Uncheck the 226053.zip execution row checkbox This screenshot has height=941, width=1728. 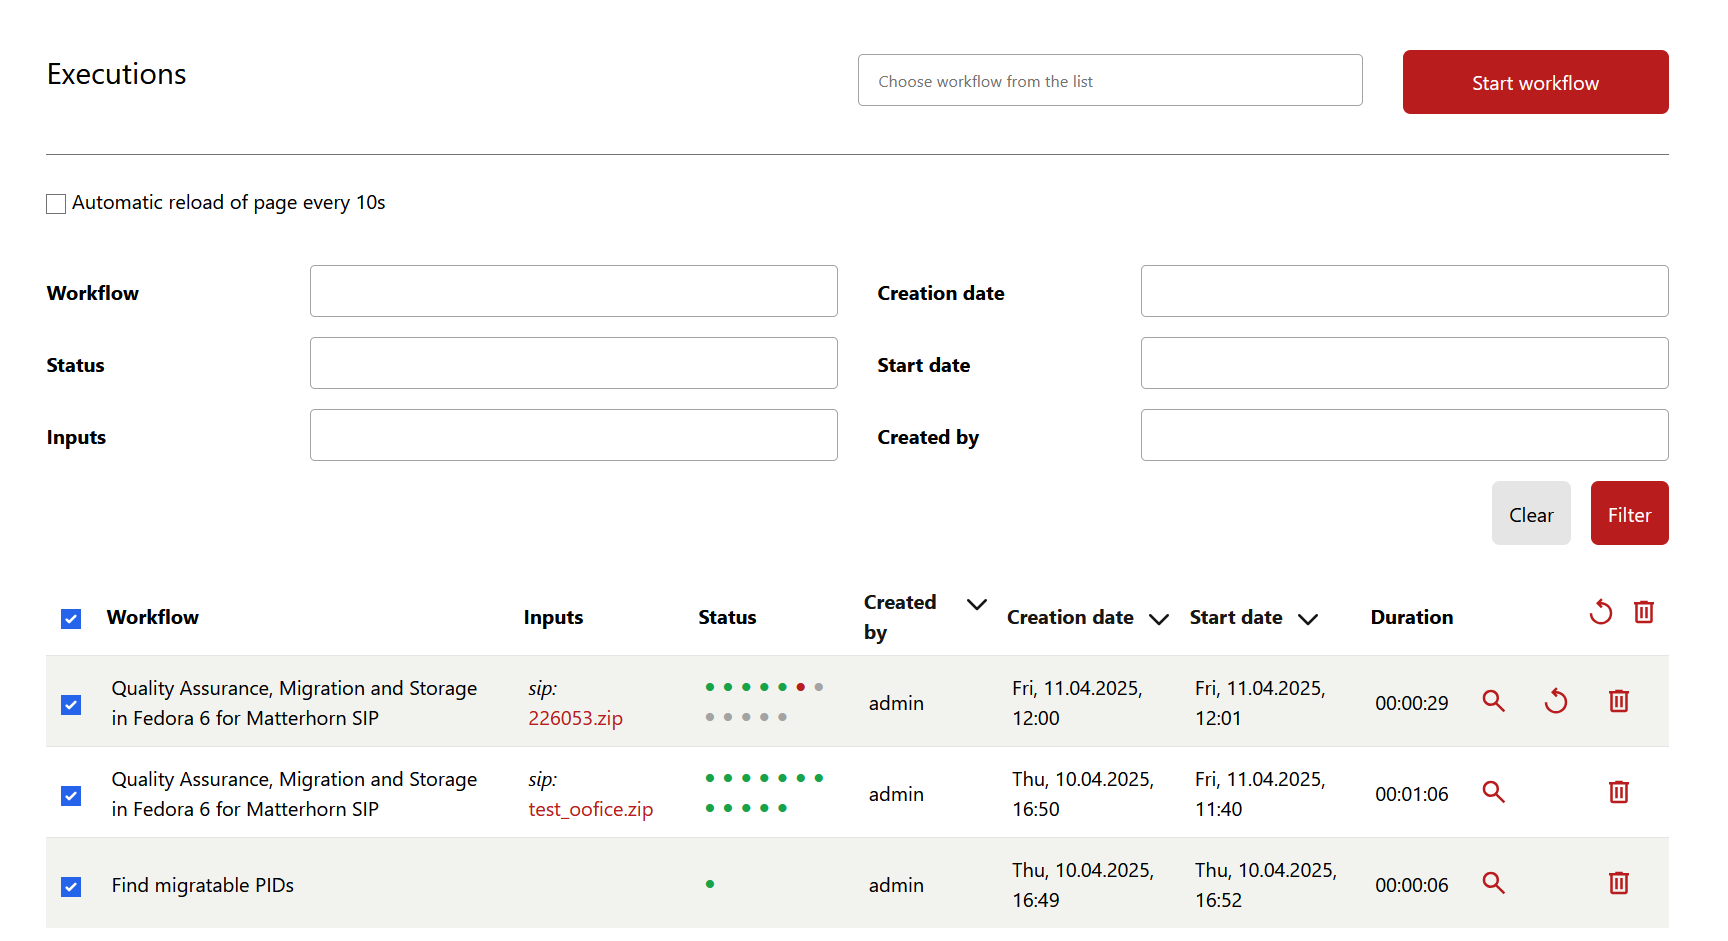coord(71,705)
